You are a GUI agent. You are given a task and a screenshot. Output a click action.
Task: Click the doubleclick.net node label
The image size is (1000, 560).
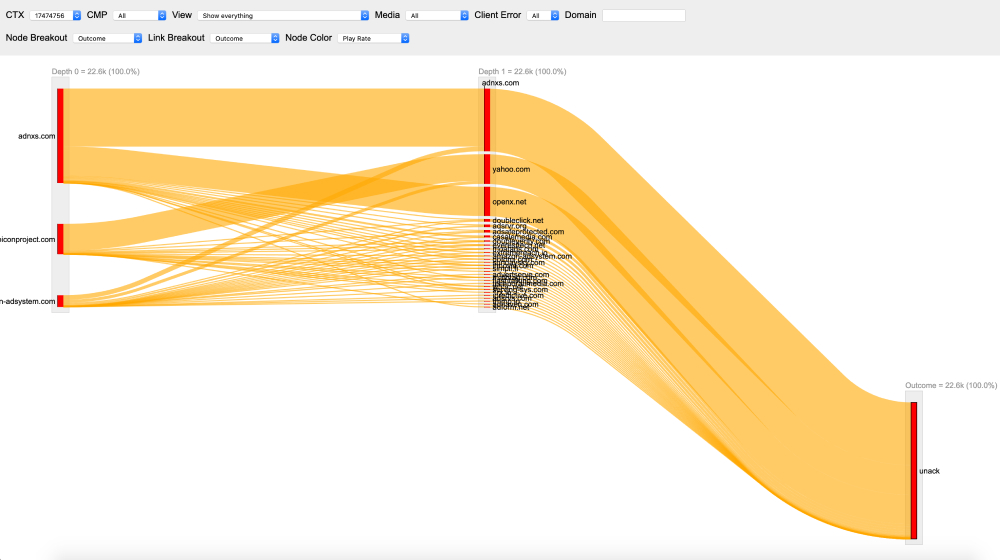[x=518, y=220]
